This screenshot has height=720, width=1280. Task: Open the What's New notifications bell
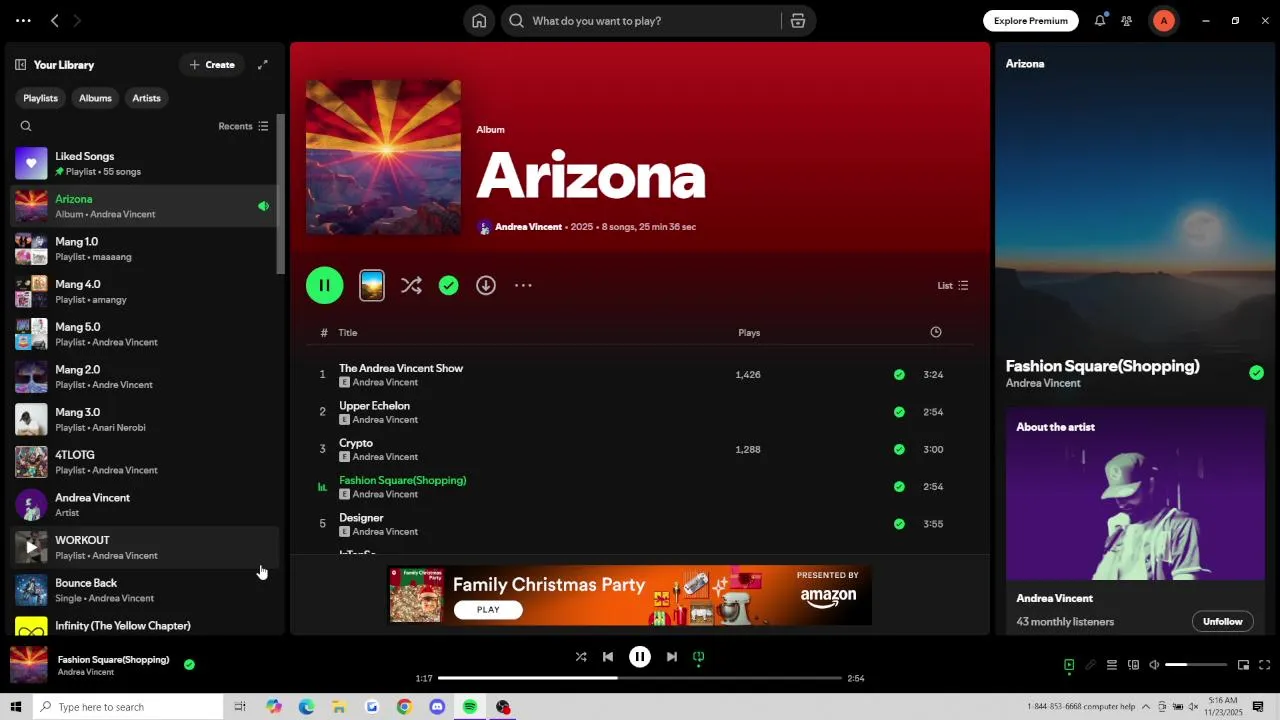(1100, 21)
